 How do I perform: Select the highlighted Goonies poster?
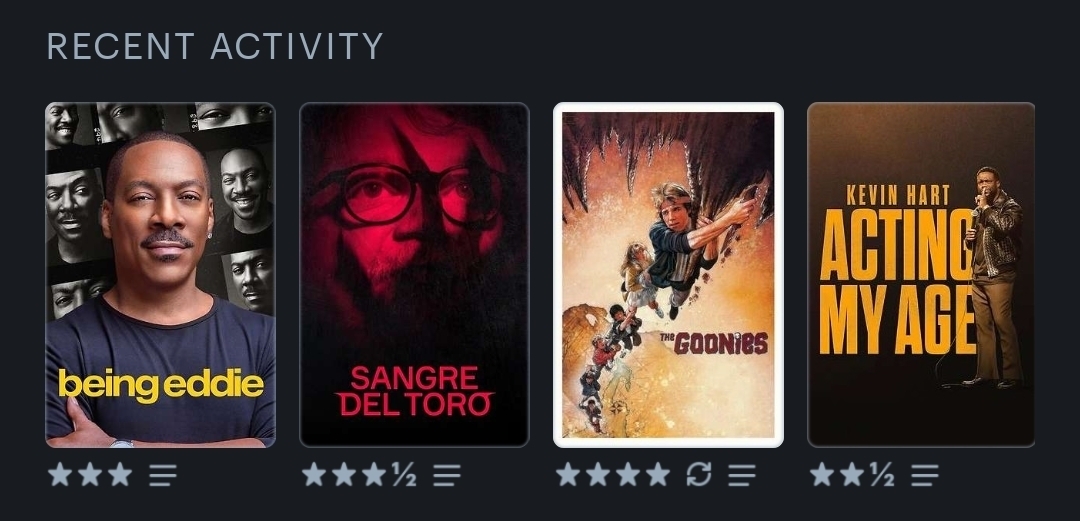tap(668, 275)
